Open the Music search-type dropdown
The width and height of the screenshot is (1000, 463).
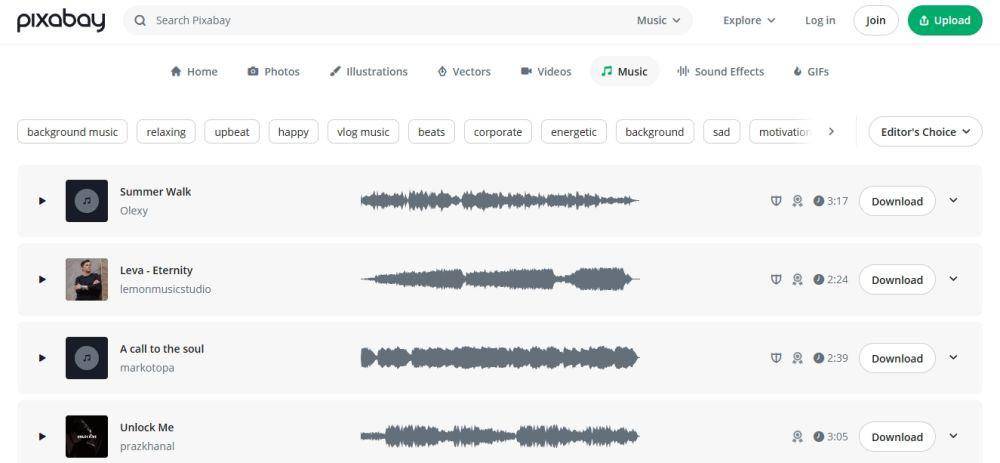pos(659,20)
